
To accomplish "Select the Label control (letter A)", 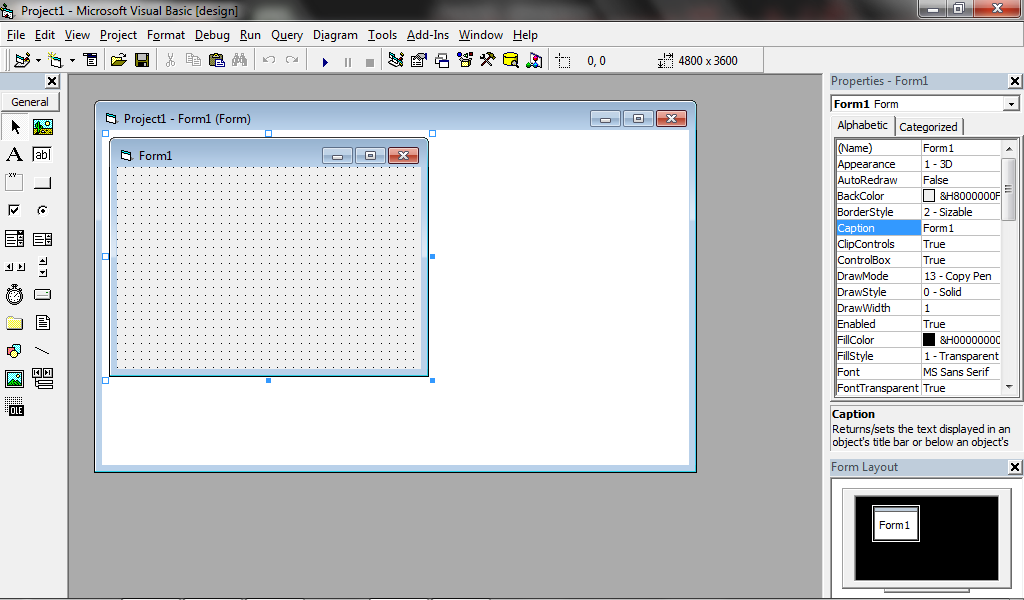I will [14, 155].
